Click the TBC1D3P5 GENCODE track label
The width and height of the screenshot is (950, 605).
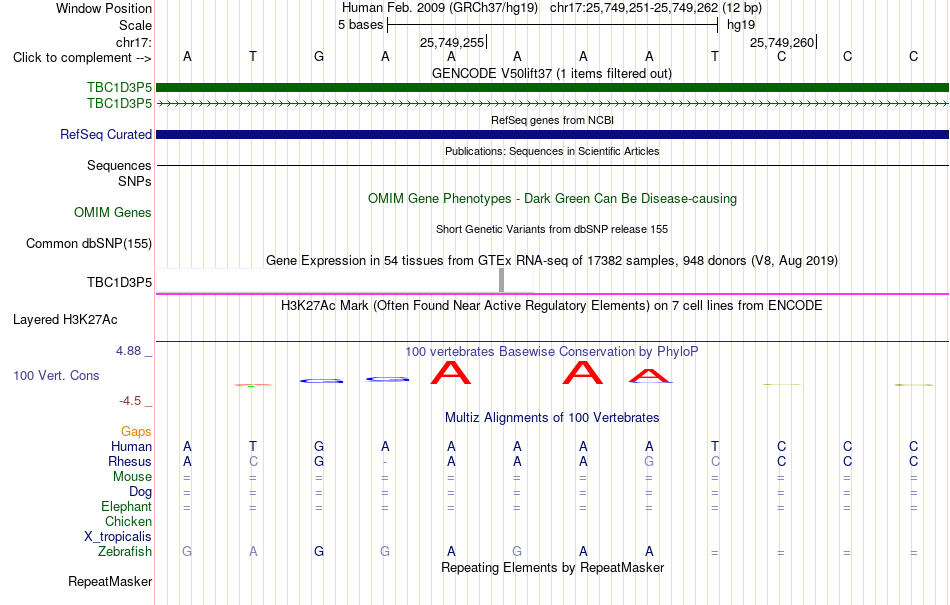(x=119, y=88)
